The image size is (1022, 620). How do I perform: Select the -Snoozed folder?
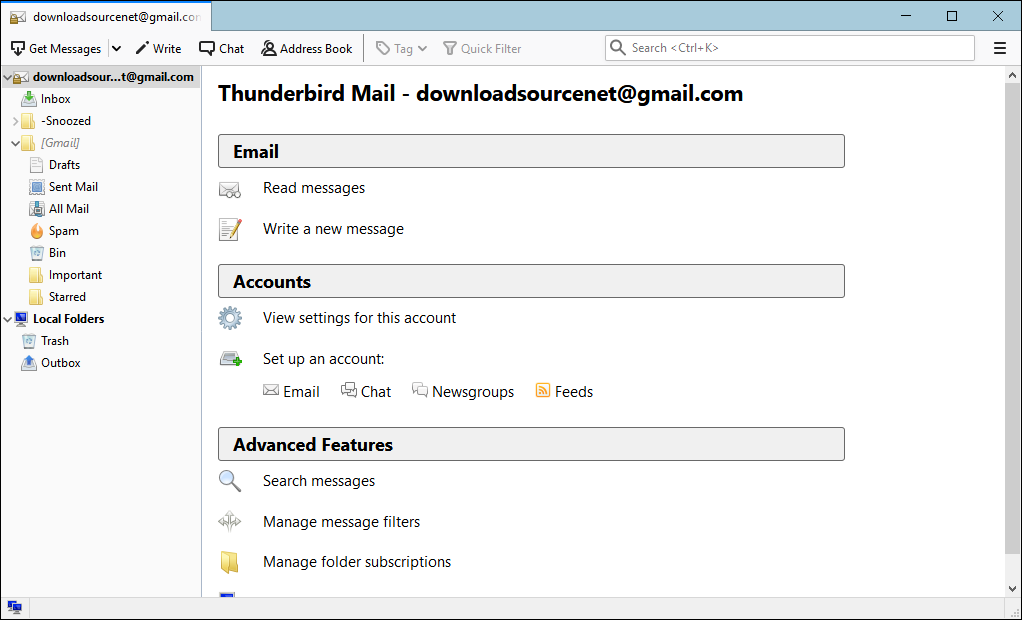tap(66, 121)
